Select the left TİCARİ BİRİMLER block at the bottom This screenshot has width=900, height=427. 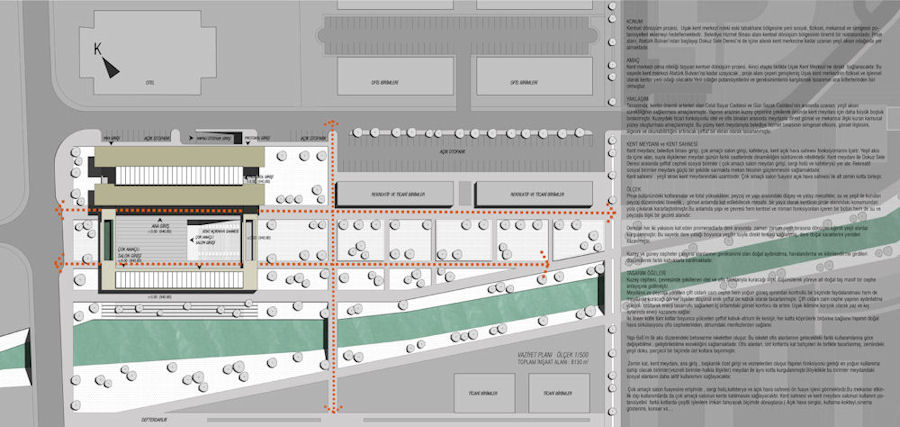tap(484, 393)
